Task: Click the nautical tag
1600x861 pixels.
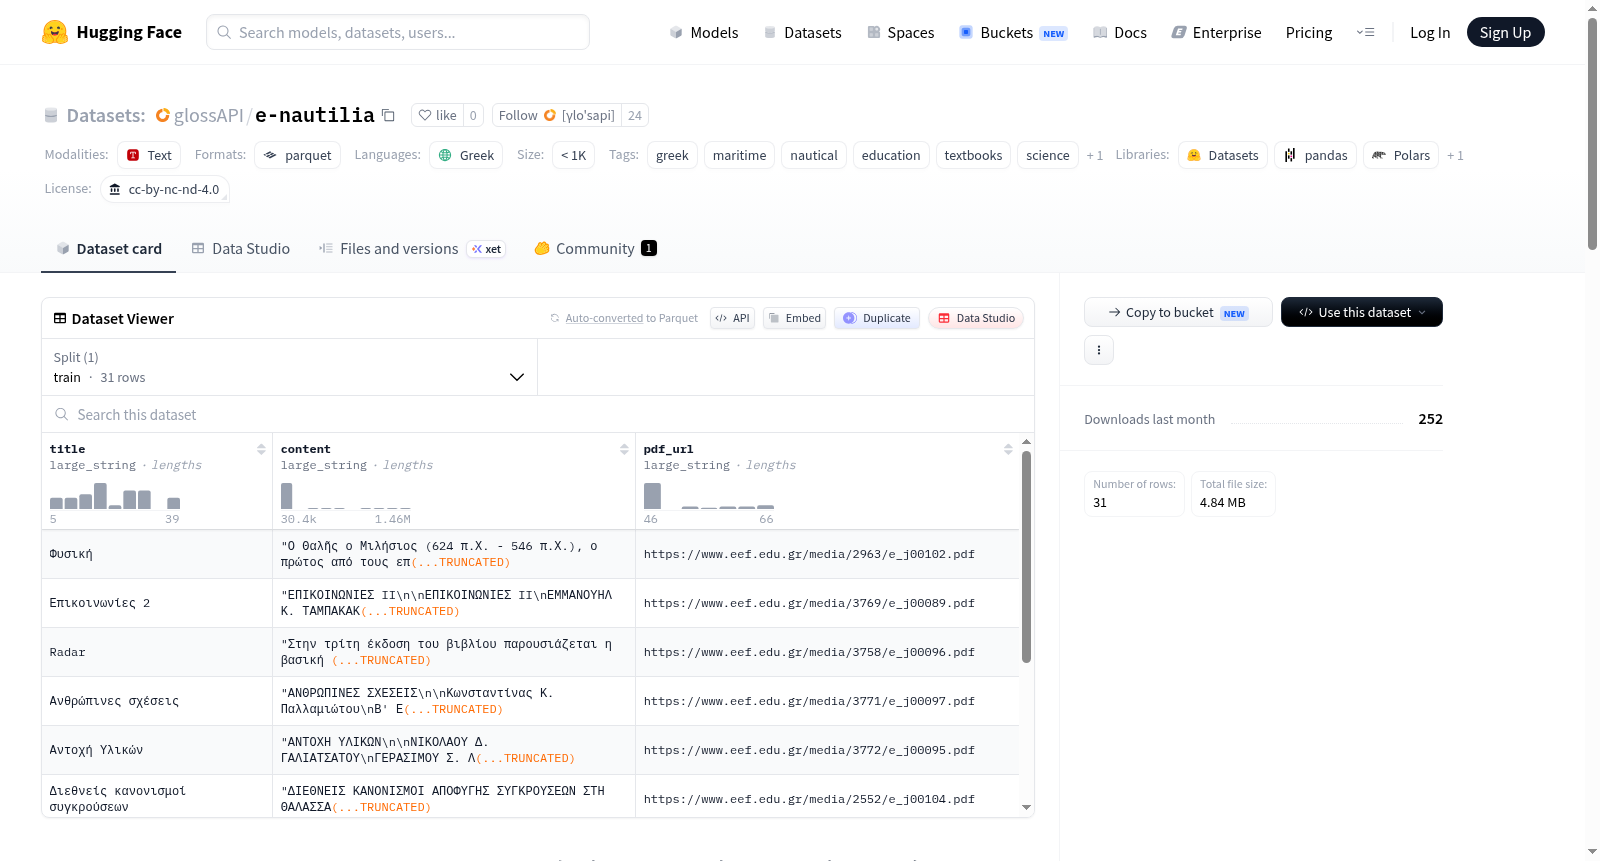Action: point(814,155)
